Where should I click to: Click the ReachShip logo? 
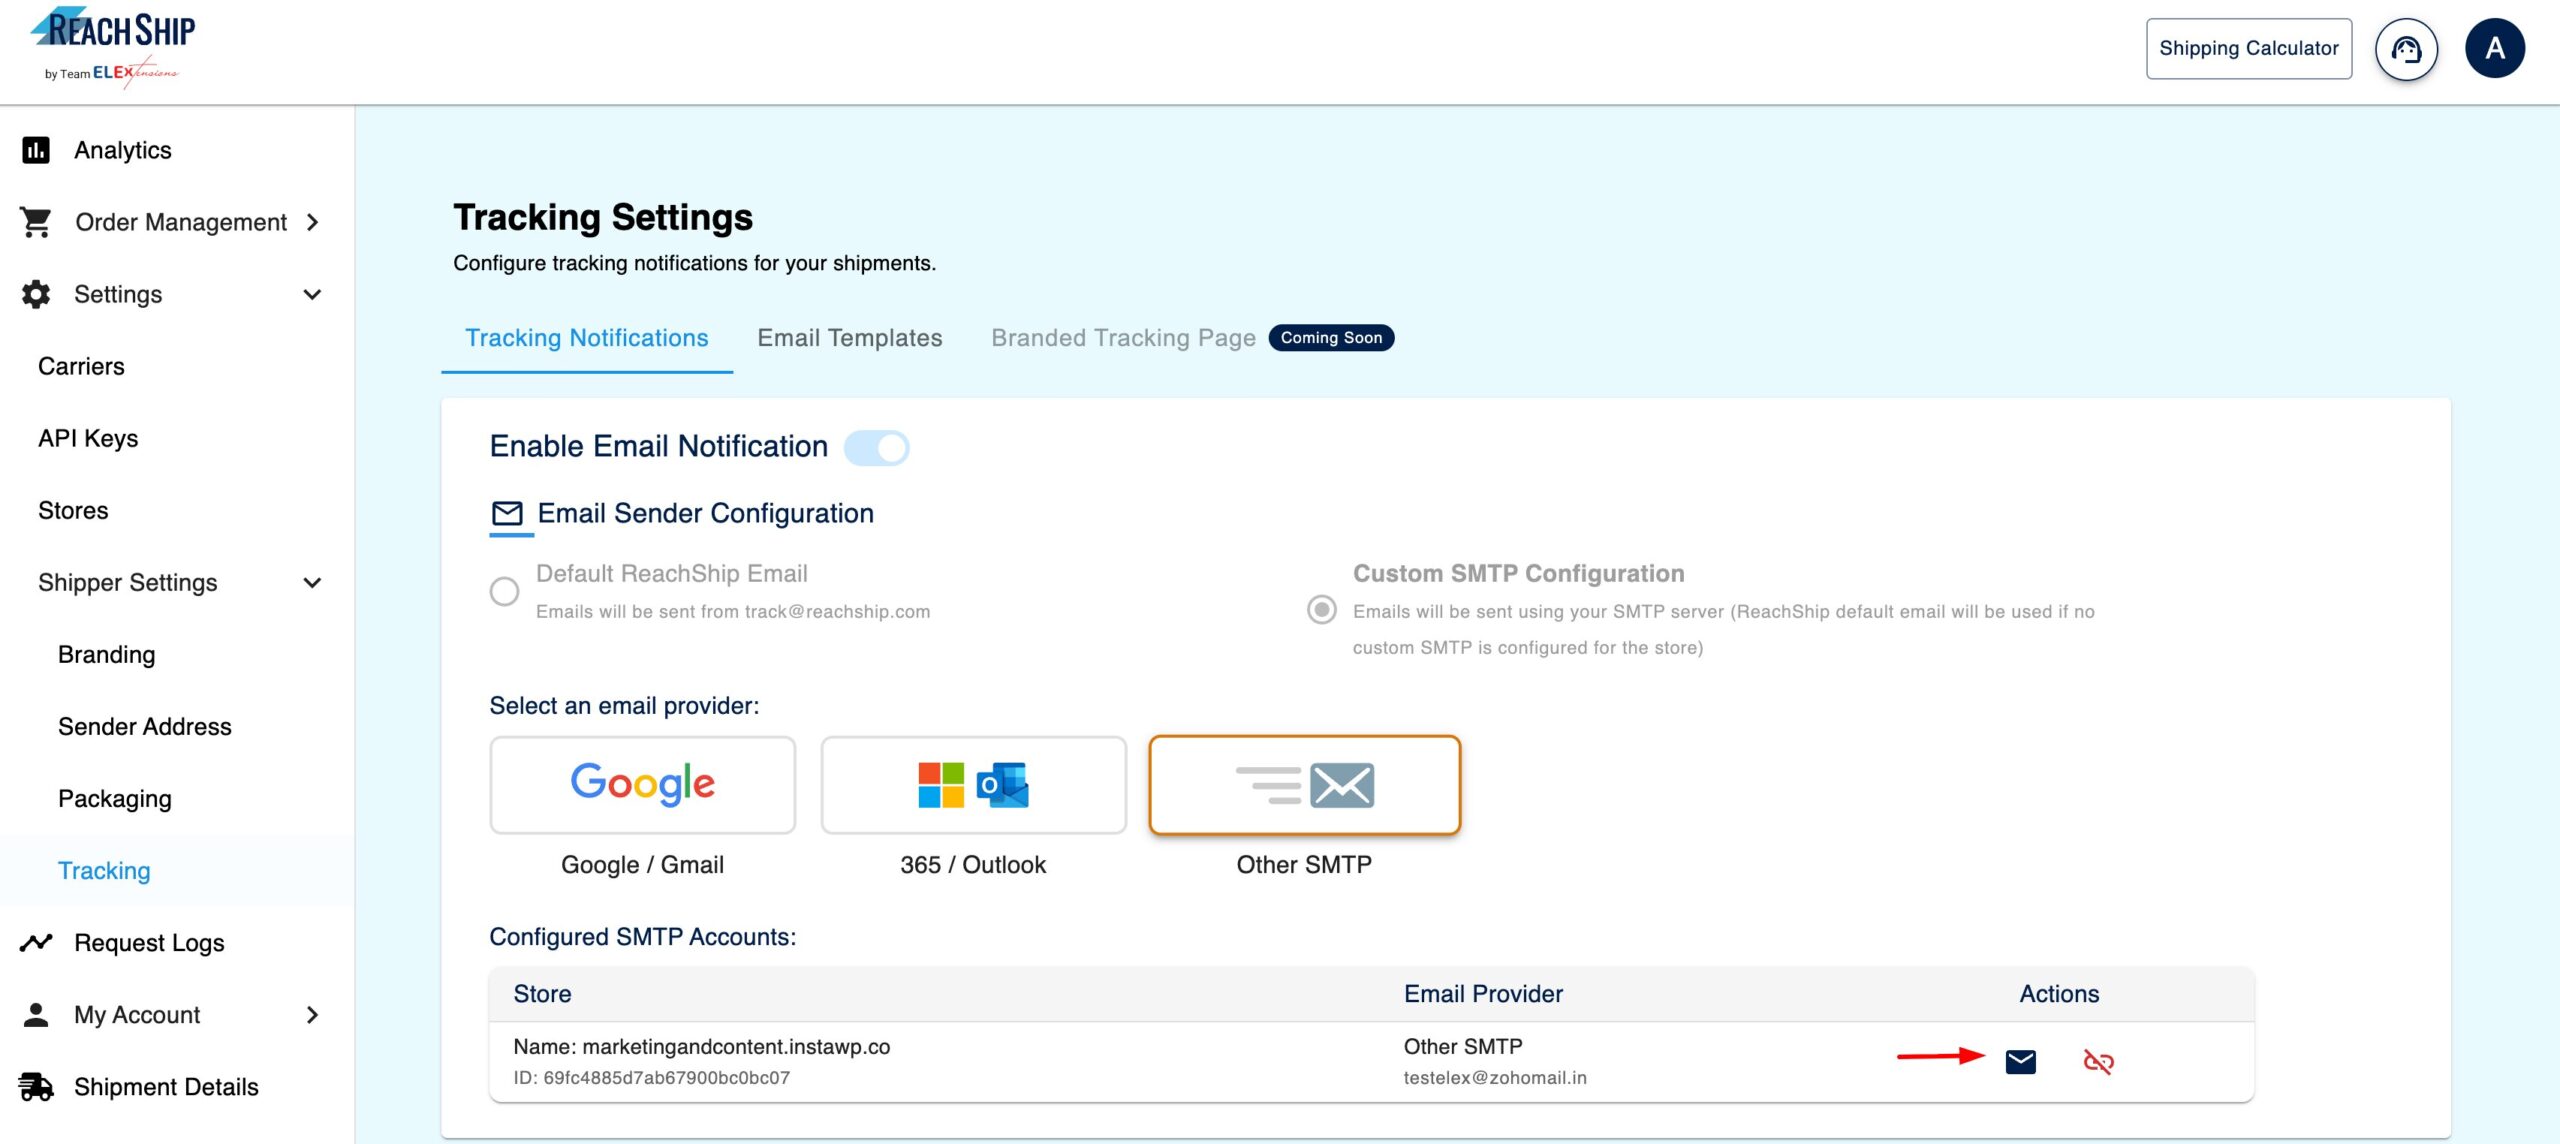[112, 47]
